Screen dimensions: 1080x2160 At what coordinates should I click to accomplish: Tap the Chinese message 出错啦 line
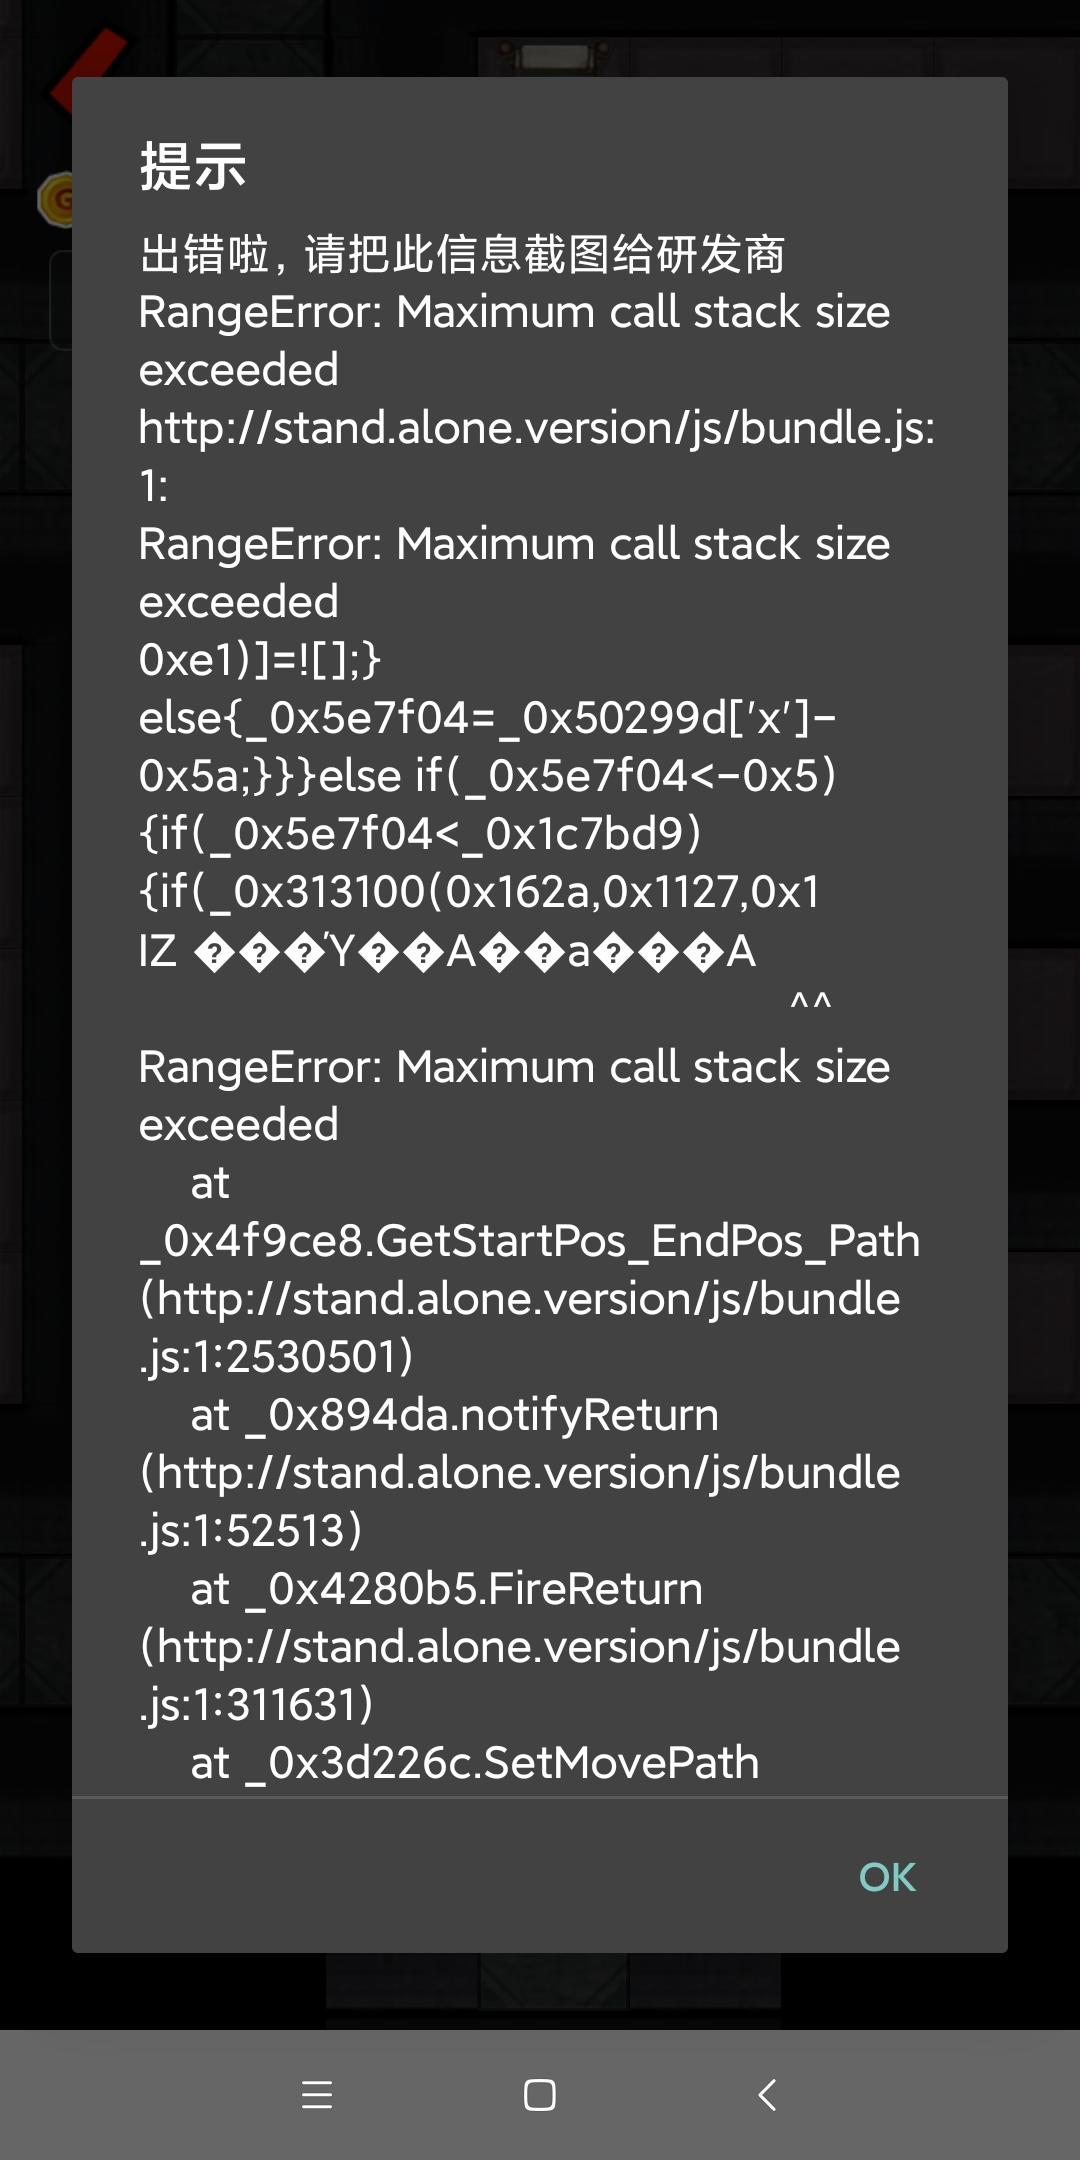462,254
